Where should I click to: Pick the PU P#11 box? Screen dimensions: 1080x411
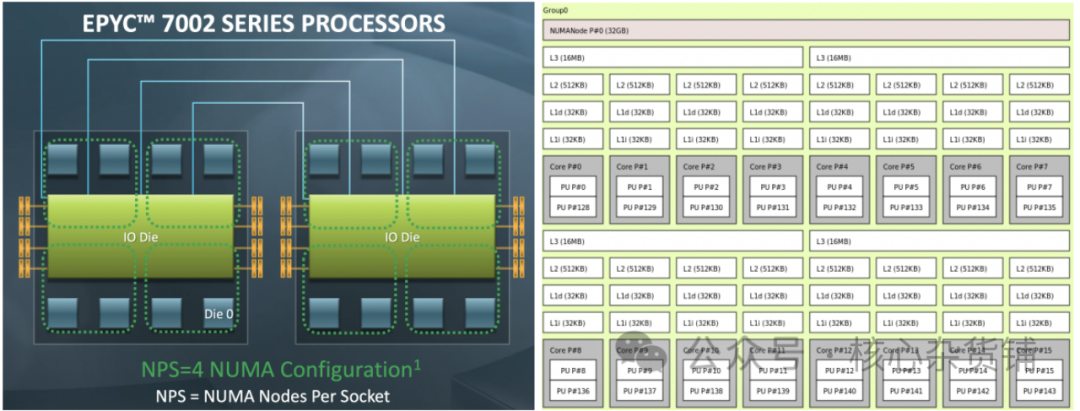pyautogui.click(x=773, y=370)
